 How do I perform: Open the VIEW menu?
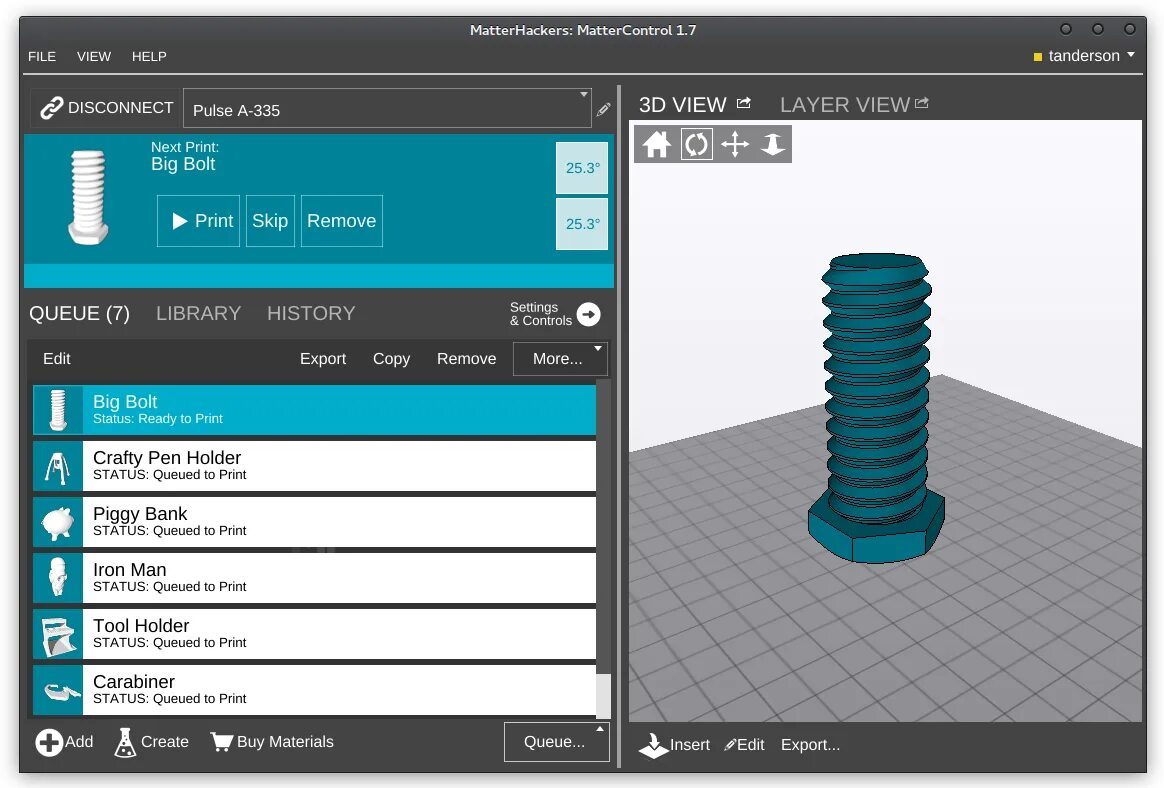94,56
